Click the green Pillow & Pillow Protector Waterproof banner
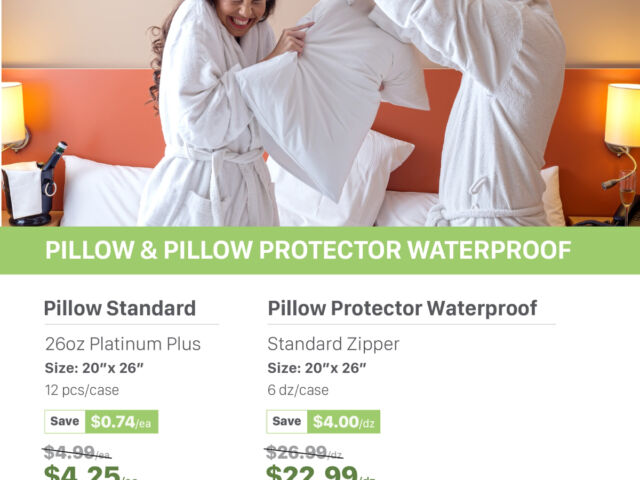Screen dimensions: 640x480 tap(320, 250)
